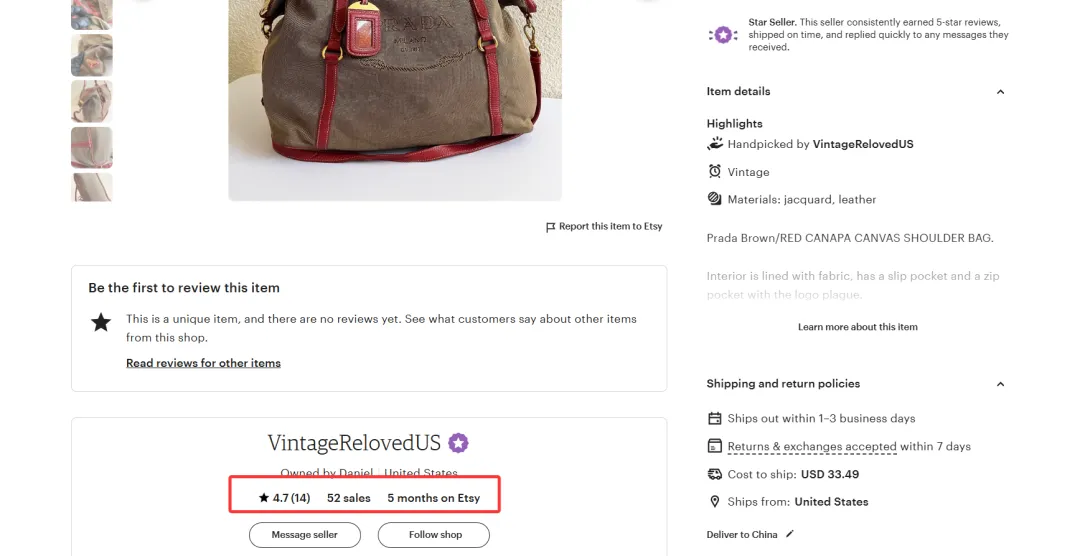Click Report this item to Etsy
This screenshot has width=1080, height=556.
(x=610, y=227)
